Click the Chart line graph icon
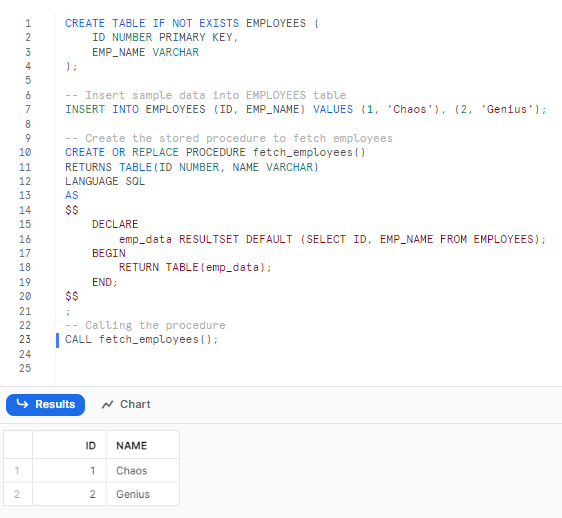The image size is (562, 518). [108, 405]
